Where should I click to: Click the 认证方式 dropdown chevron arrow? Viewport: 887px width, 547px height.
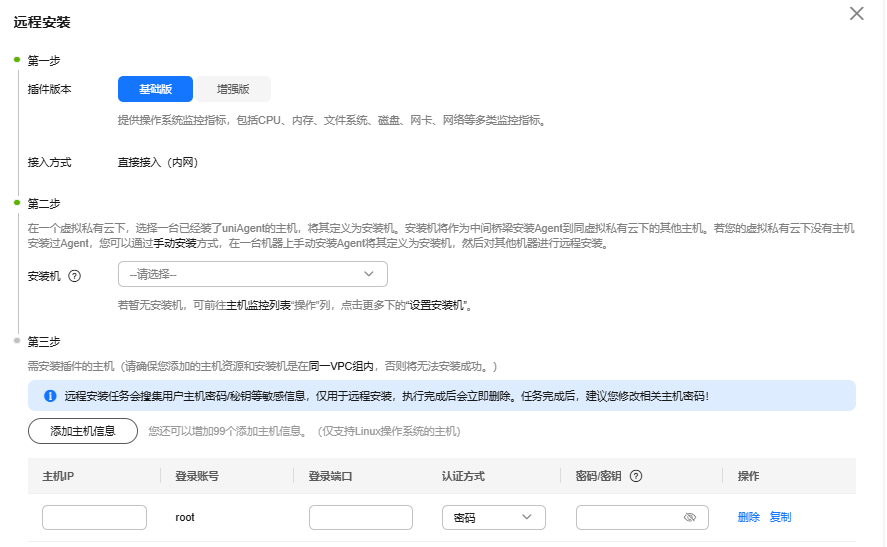pyautogui.click(x=527, y=517)
